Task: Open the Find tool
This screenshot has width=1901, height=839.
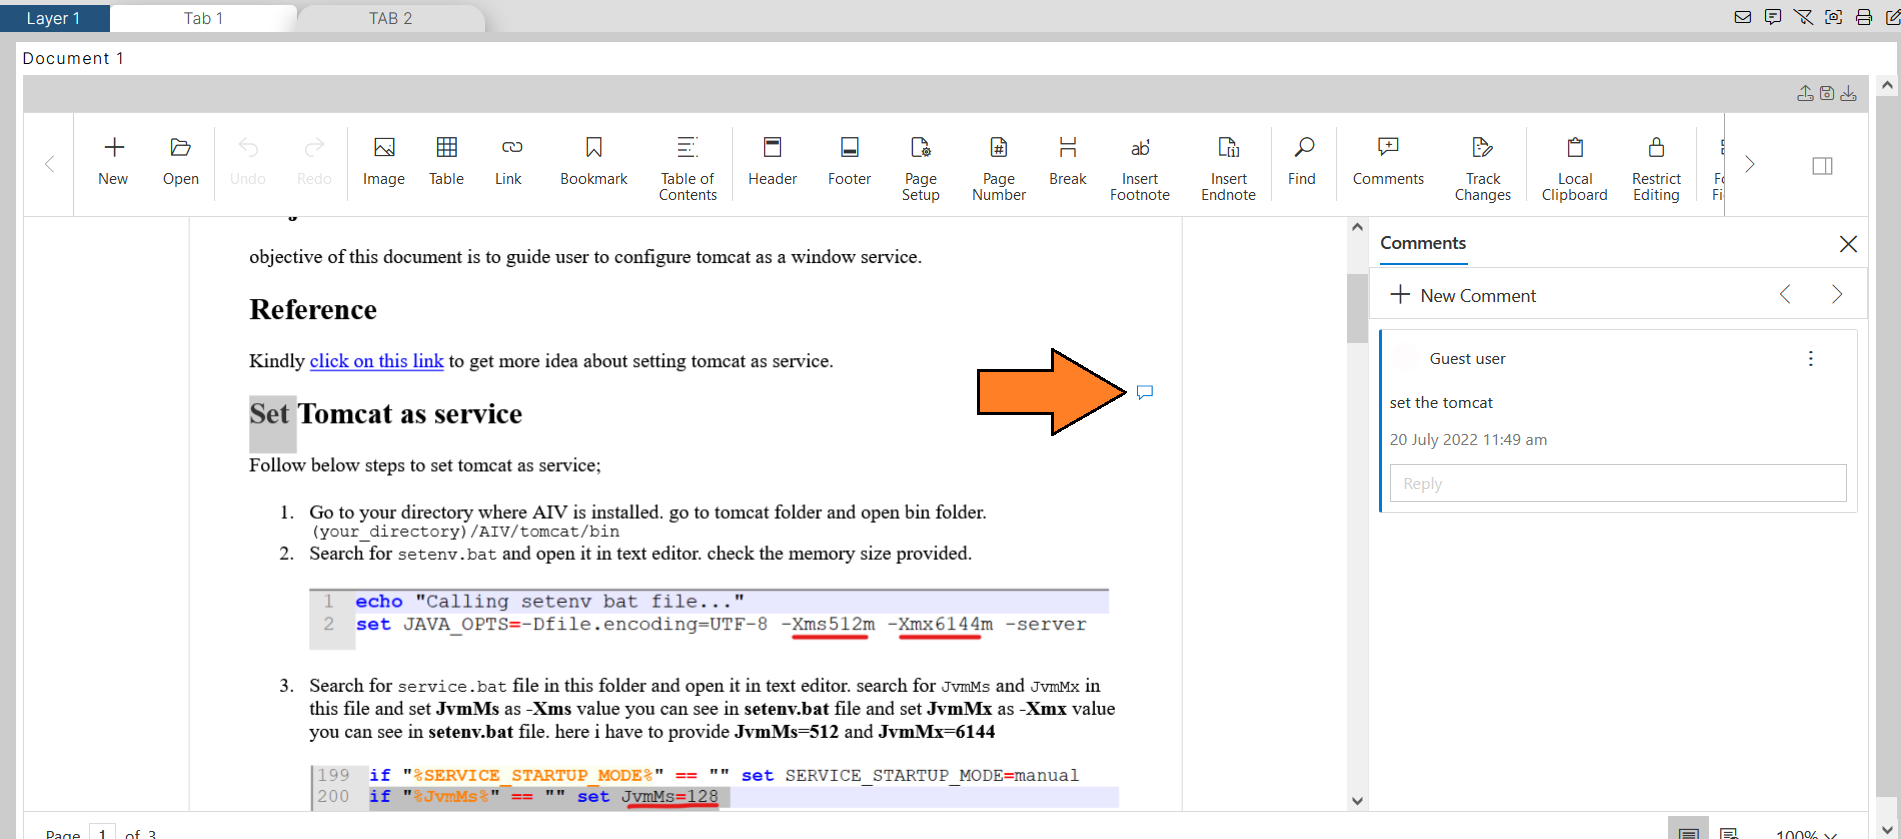Action: click(1302, 162)
